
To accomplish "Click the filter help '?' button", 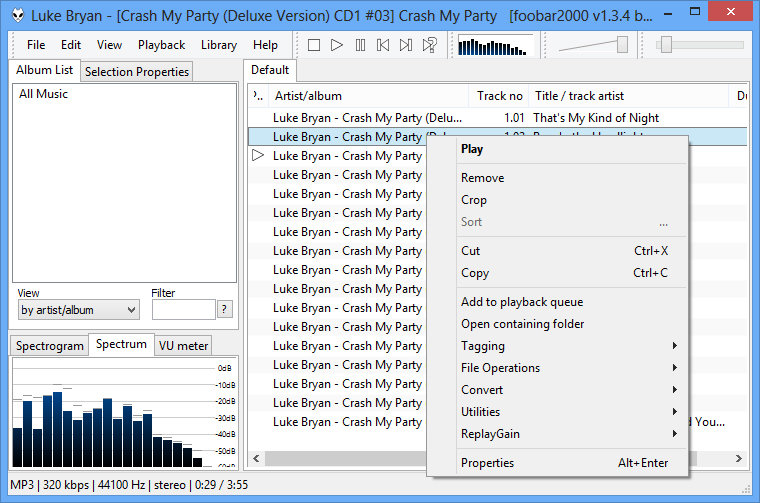I will click(224, 309).
